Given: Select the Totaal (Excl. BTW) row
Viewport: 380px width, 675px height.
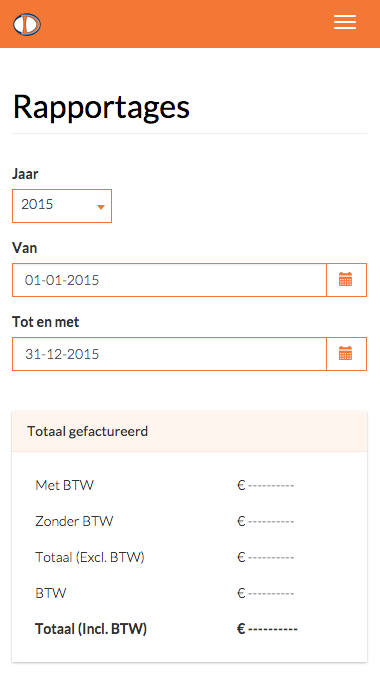Looking at the screenshot, I should click(x=189, y=557).
